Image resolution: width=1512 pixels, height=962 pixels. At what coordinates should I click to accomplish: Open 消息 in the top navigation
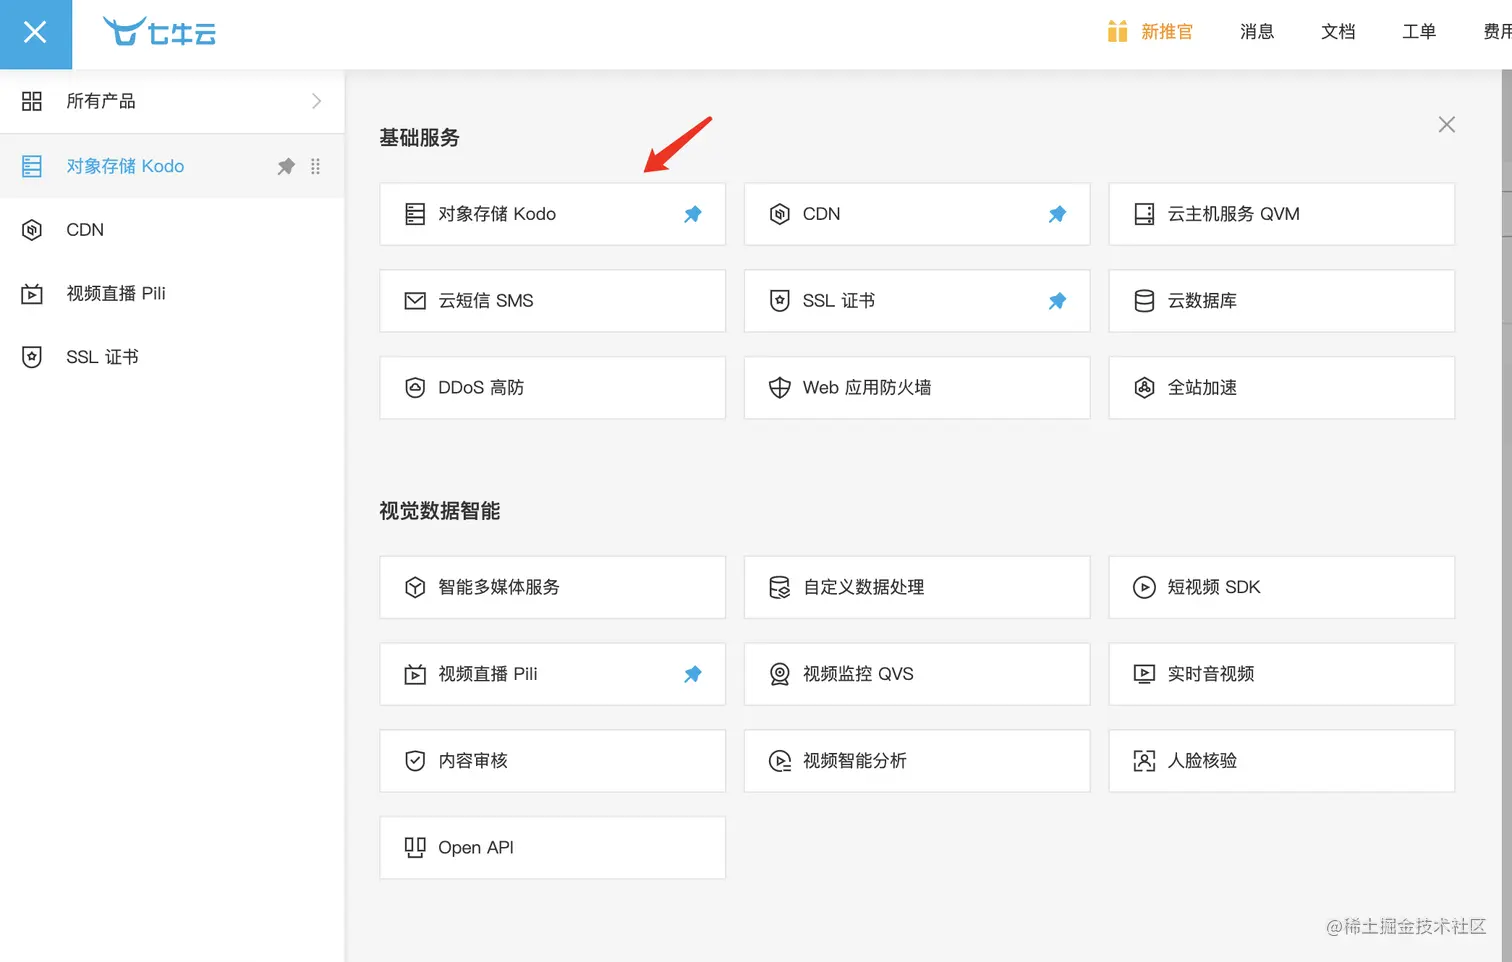[1257, 32]
